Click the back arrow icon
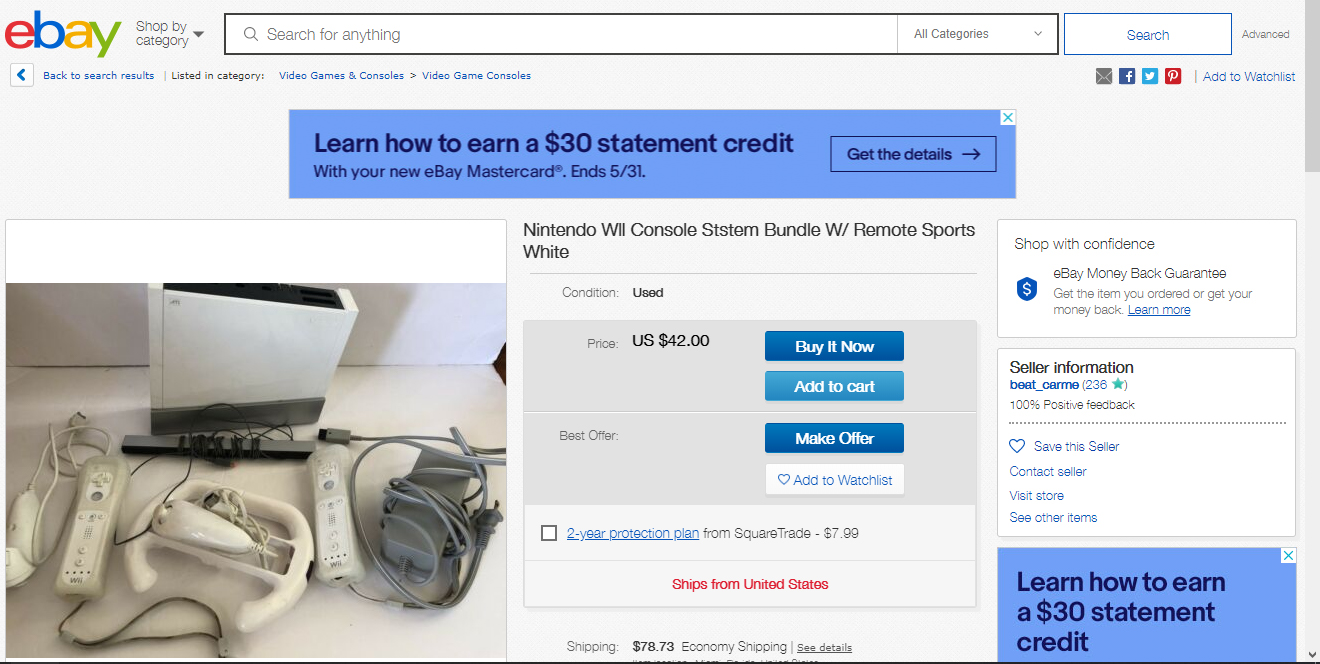 (22, 75)
